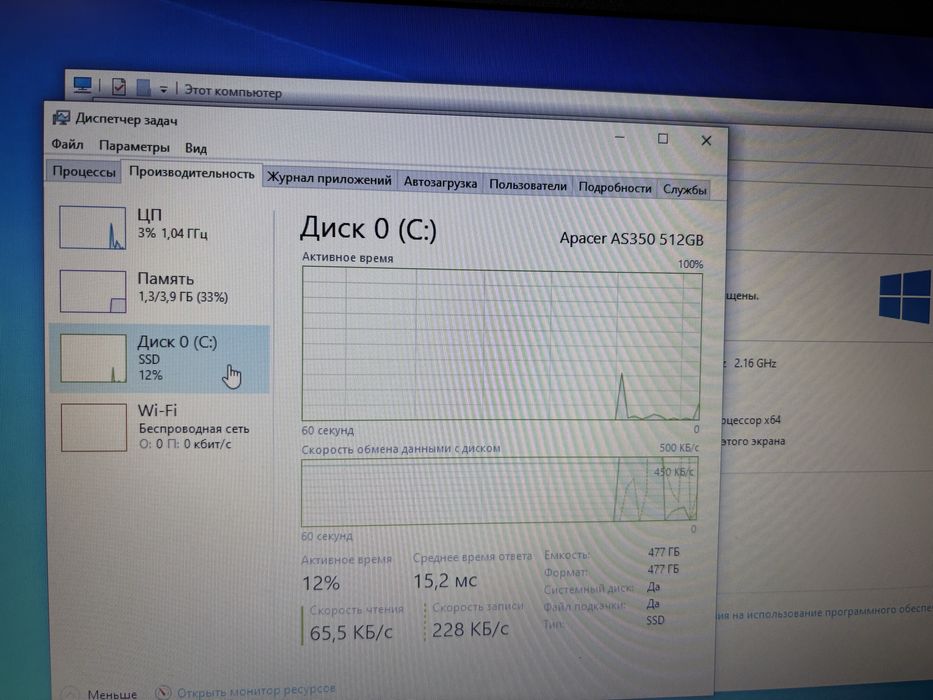
Task: Click the Task Manager title bar icon
Action: [x=61, y=118]
